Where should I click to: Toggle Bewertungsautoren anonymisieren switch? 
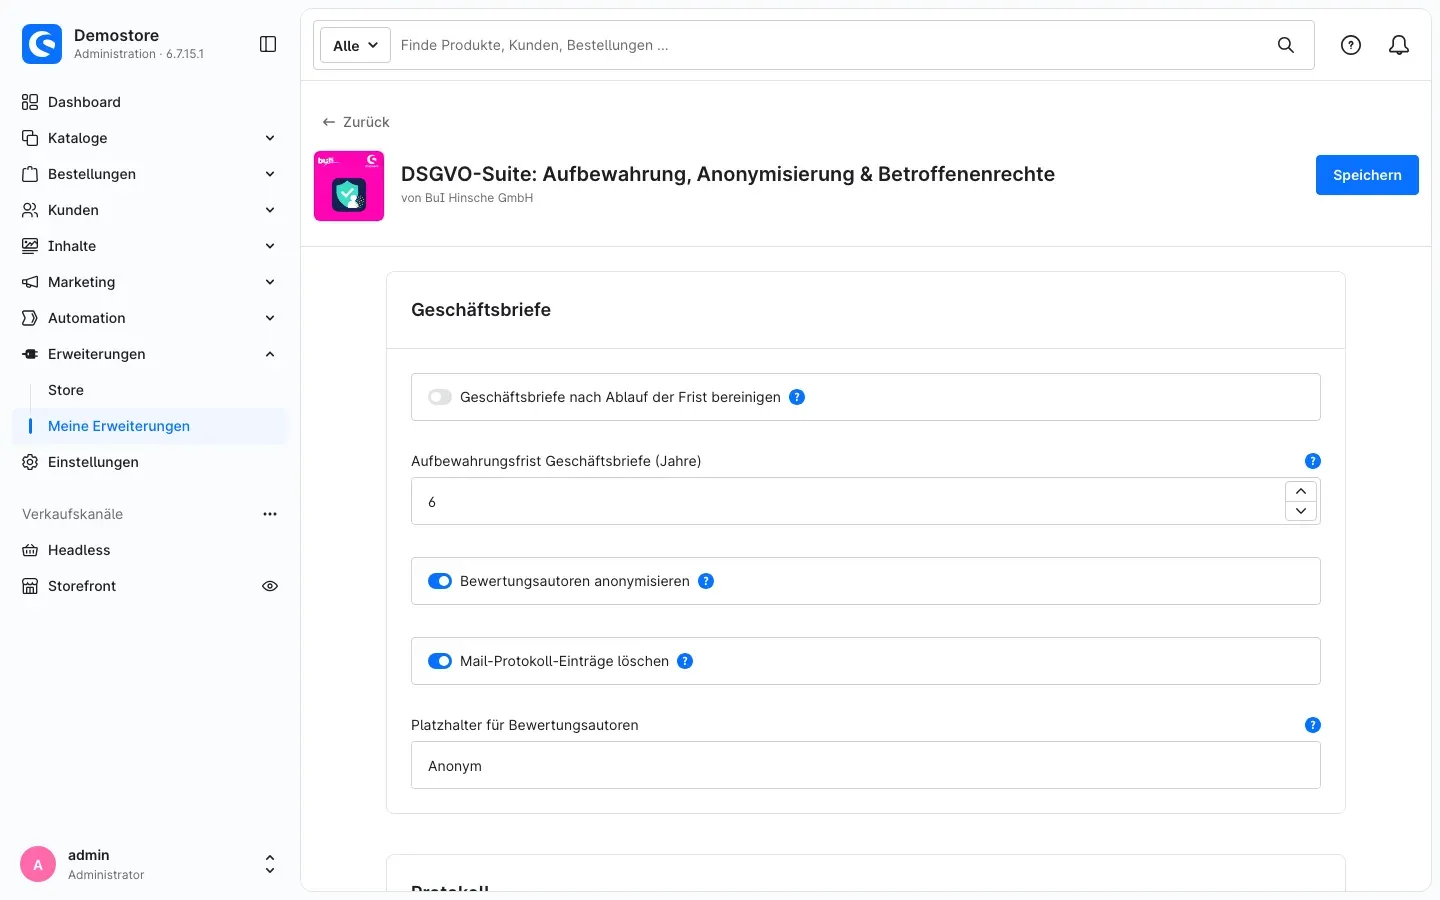(440, 581)
